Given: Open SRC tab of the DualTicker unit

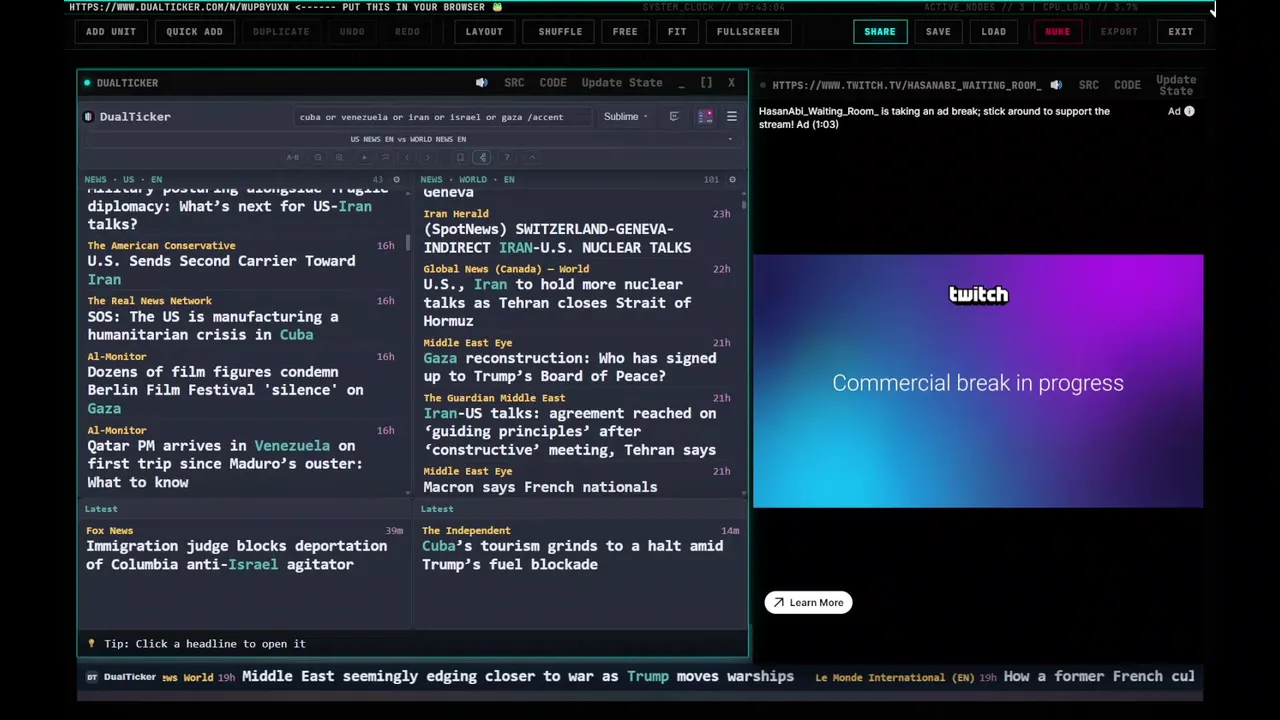Looking at the screenshot, I should coord(514,83).
